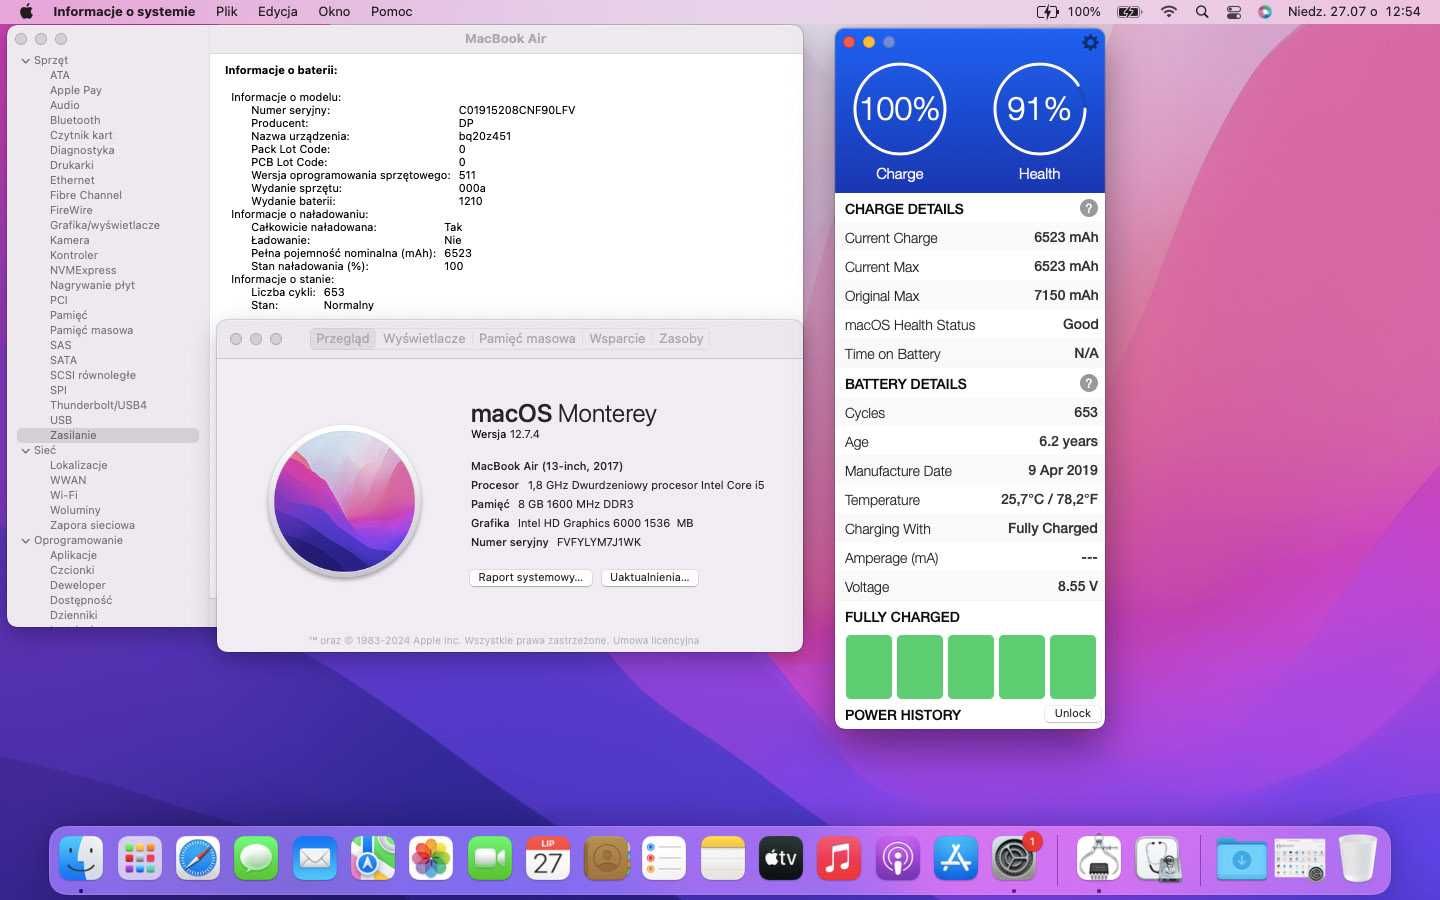The image size is (1440, 900).
Task: Click menu bar date and time
Action: 1354,12
